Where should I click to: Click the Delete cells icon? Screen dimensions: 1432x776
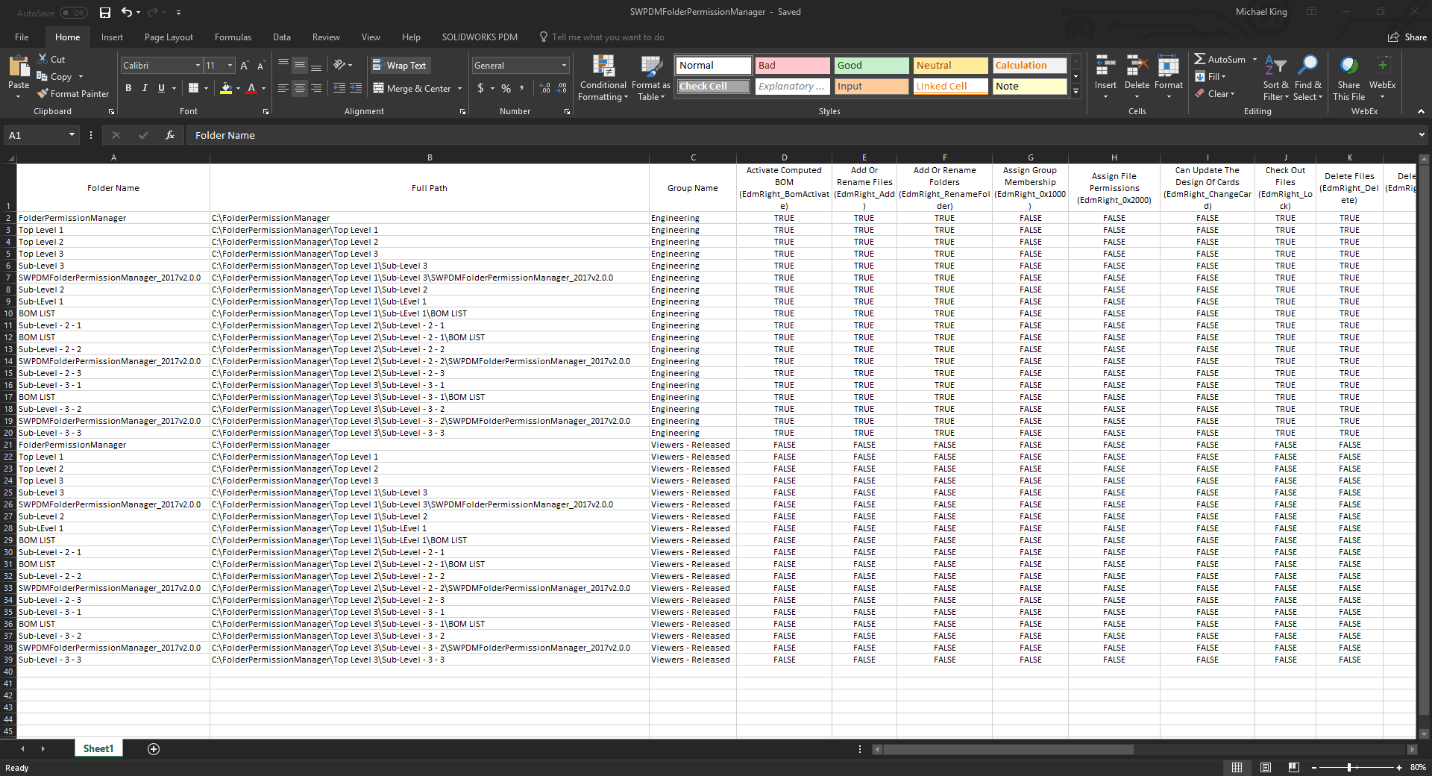click(x=1137, y=66)
